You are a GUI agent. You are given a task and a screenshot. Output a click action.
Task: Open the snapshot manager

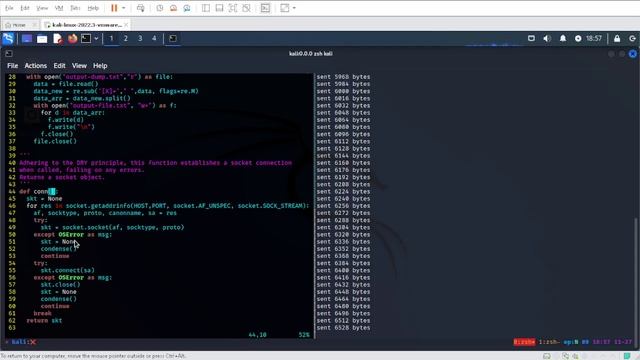[x=187, y=8]
